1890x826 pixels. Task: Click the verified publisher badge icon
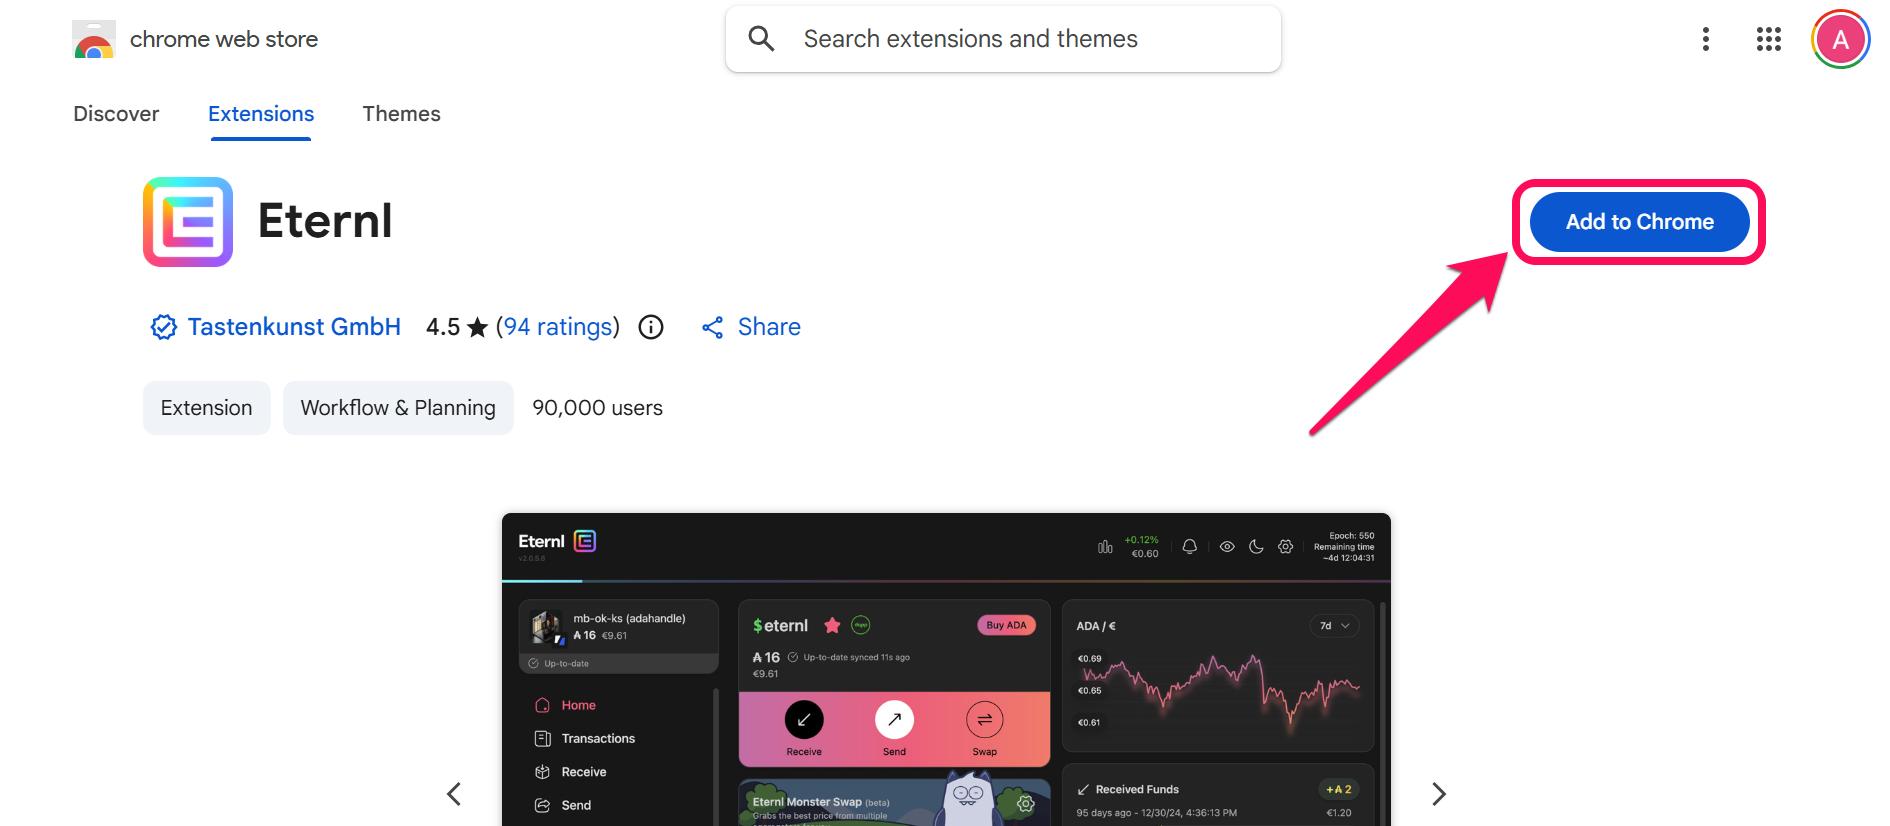163,327
